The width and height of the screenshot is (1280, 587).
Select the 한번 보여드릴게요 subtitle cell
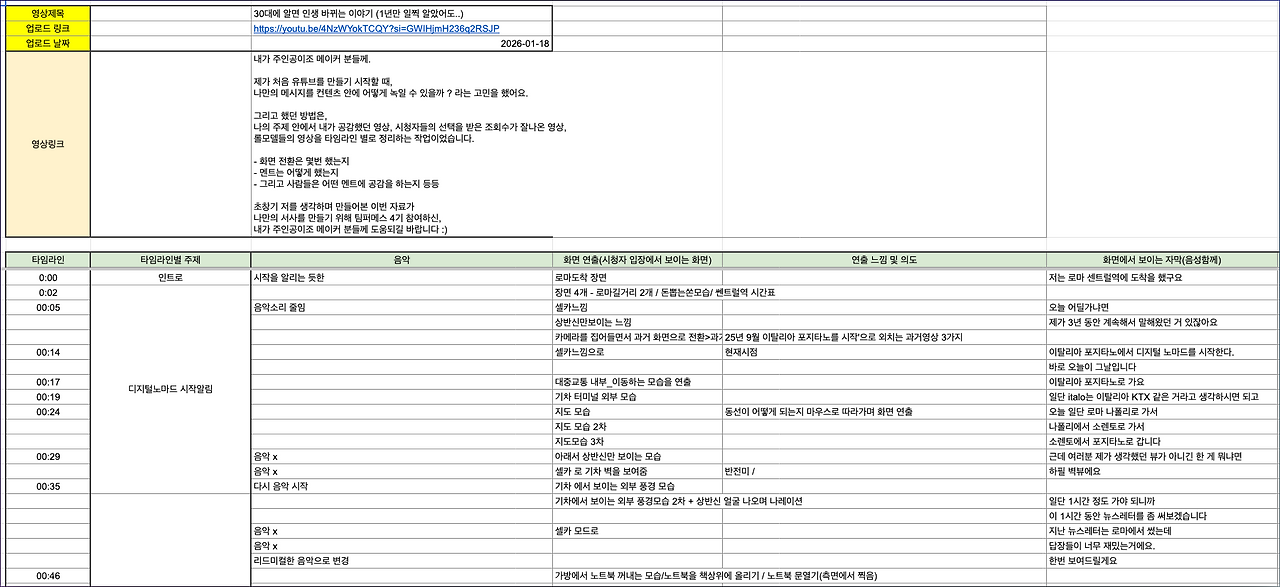[x=1162, y=561]
